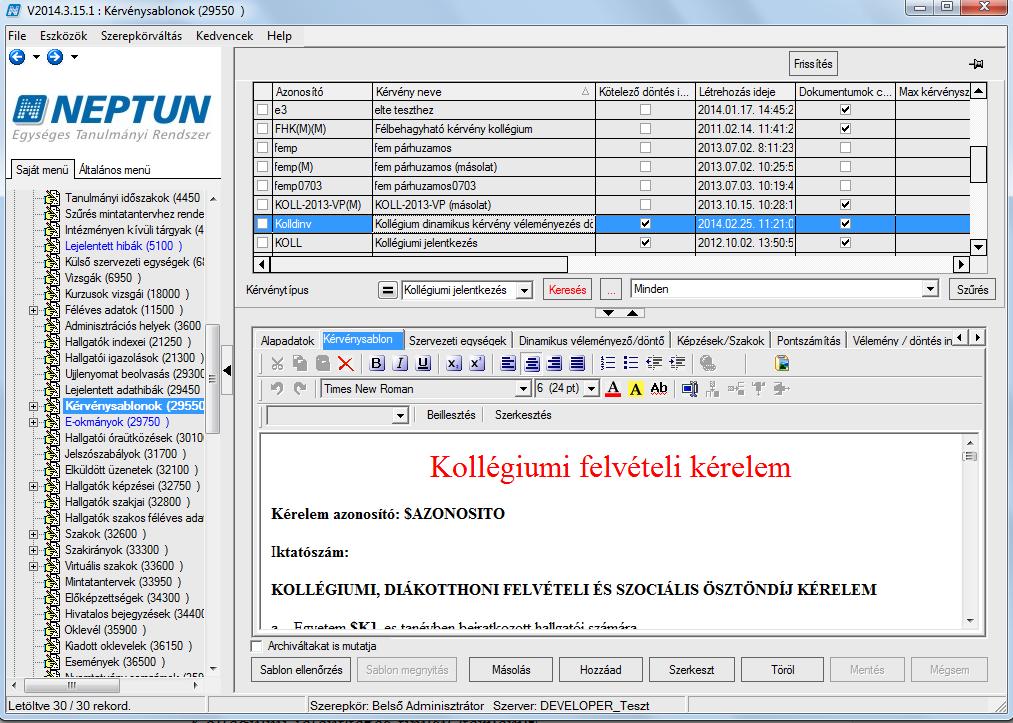This screenshot has width=1013, height=723.
Task: Click the Másolás button
Action: pyautogui.click(x=511, y=670)
